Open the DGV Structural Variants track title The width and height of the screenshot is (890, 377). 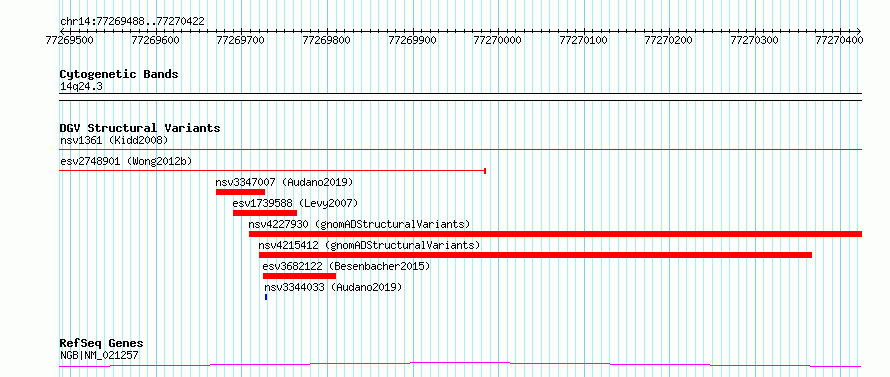tap(140, 128)
